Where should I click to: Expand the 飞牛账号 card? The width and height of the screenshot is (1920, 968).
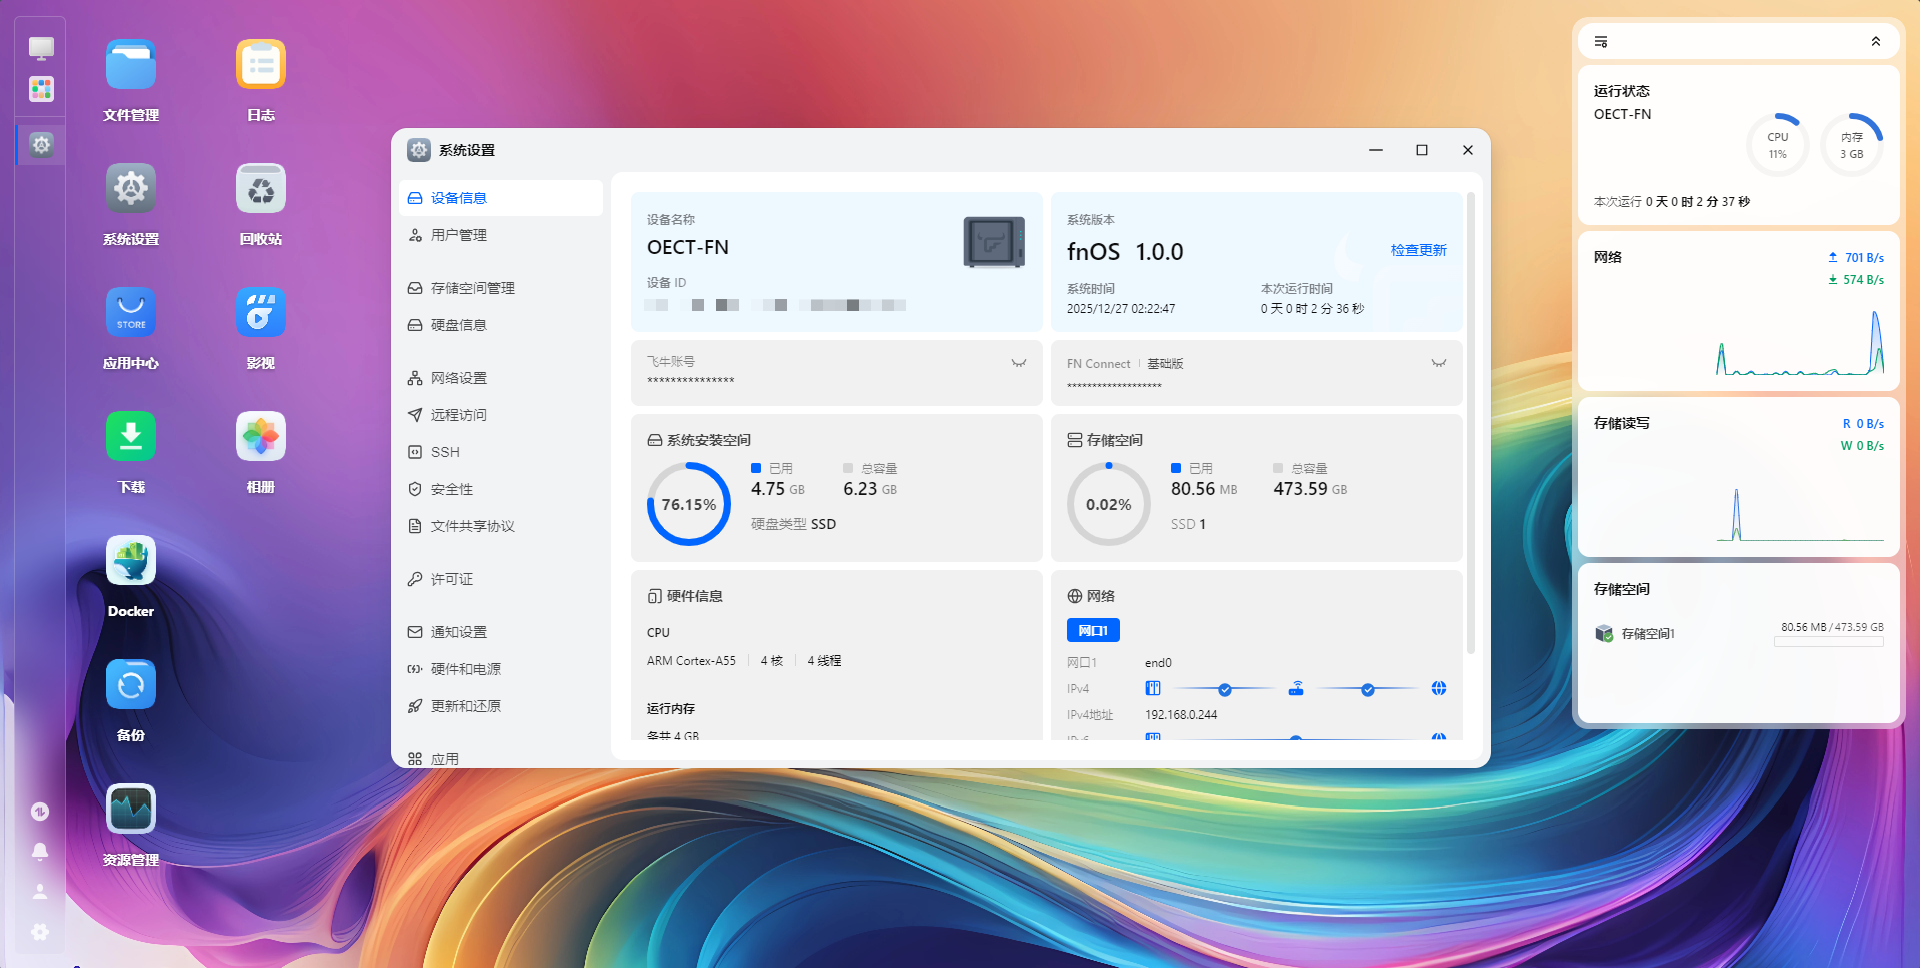click(1019, 363)
